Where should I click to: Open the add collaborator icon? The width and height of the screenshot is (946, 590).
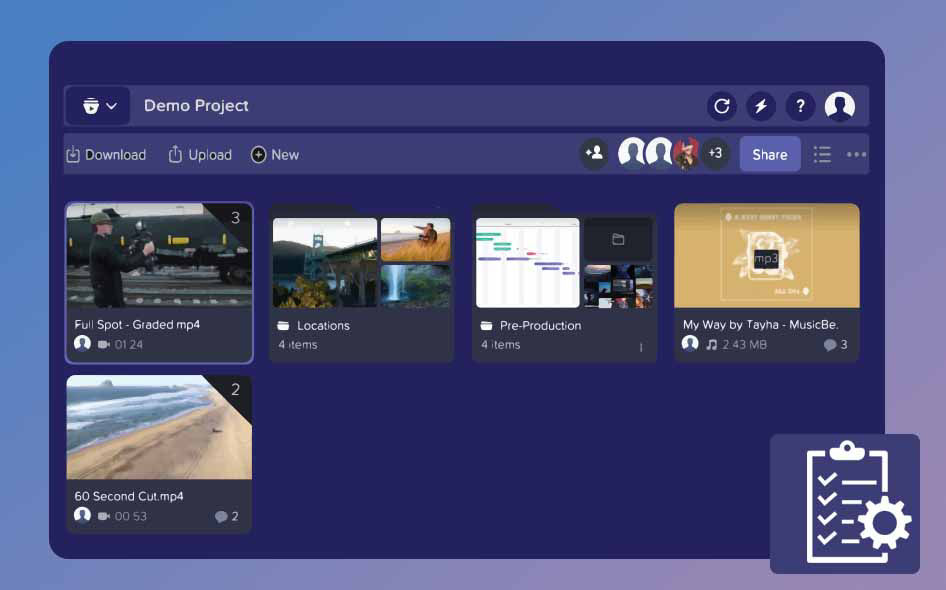[593, 153]
